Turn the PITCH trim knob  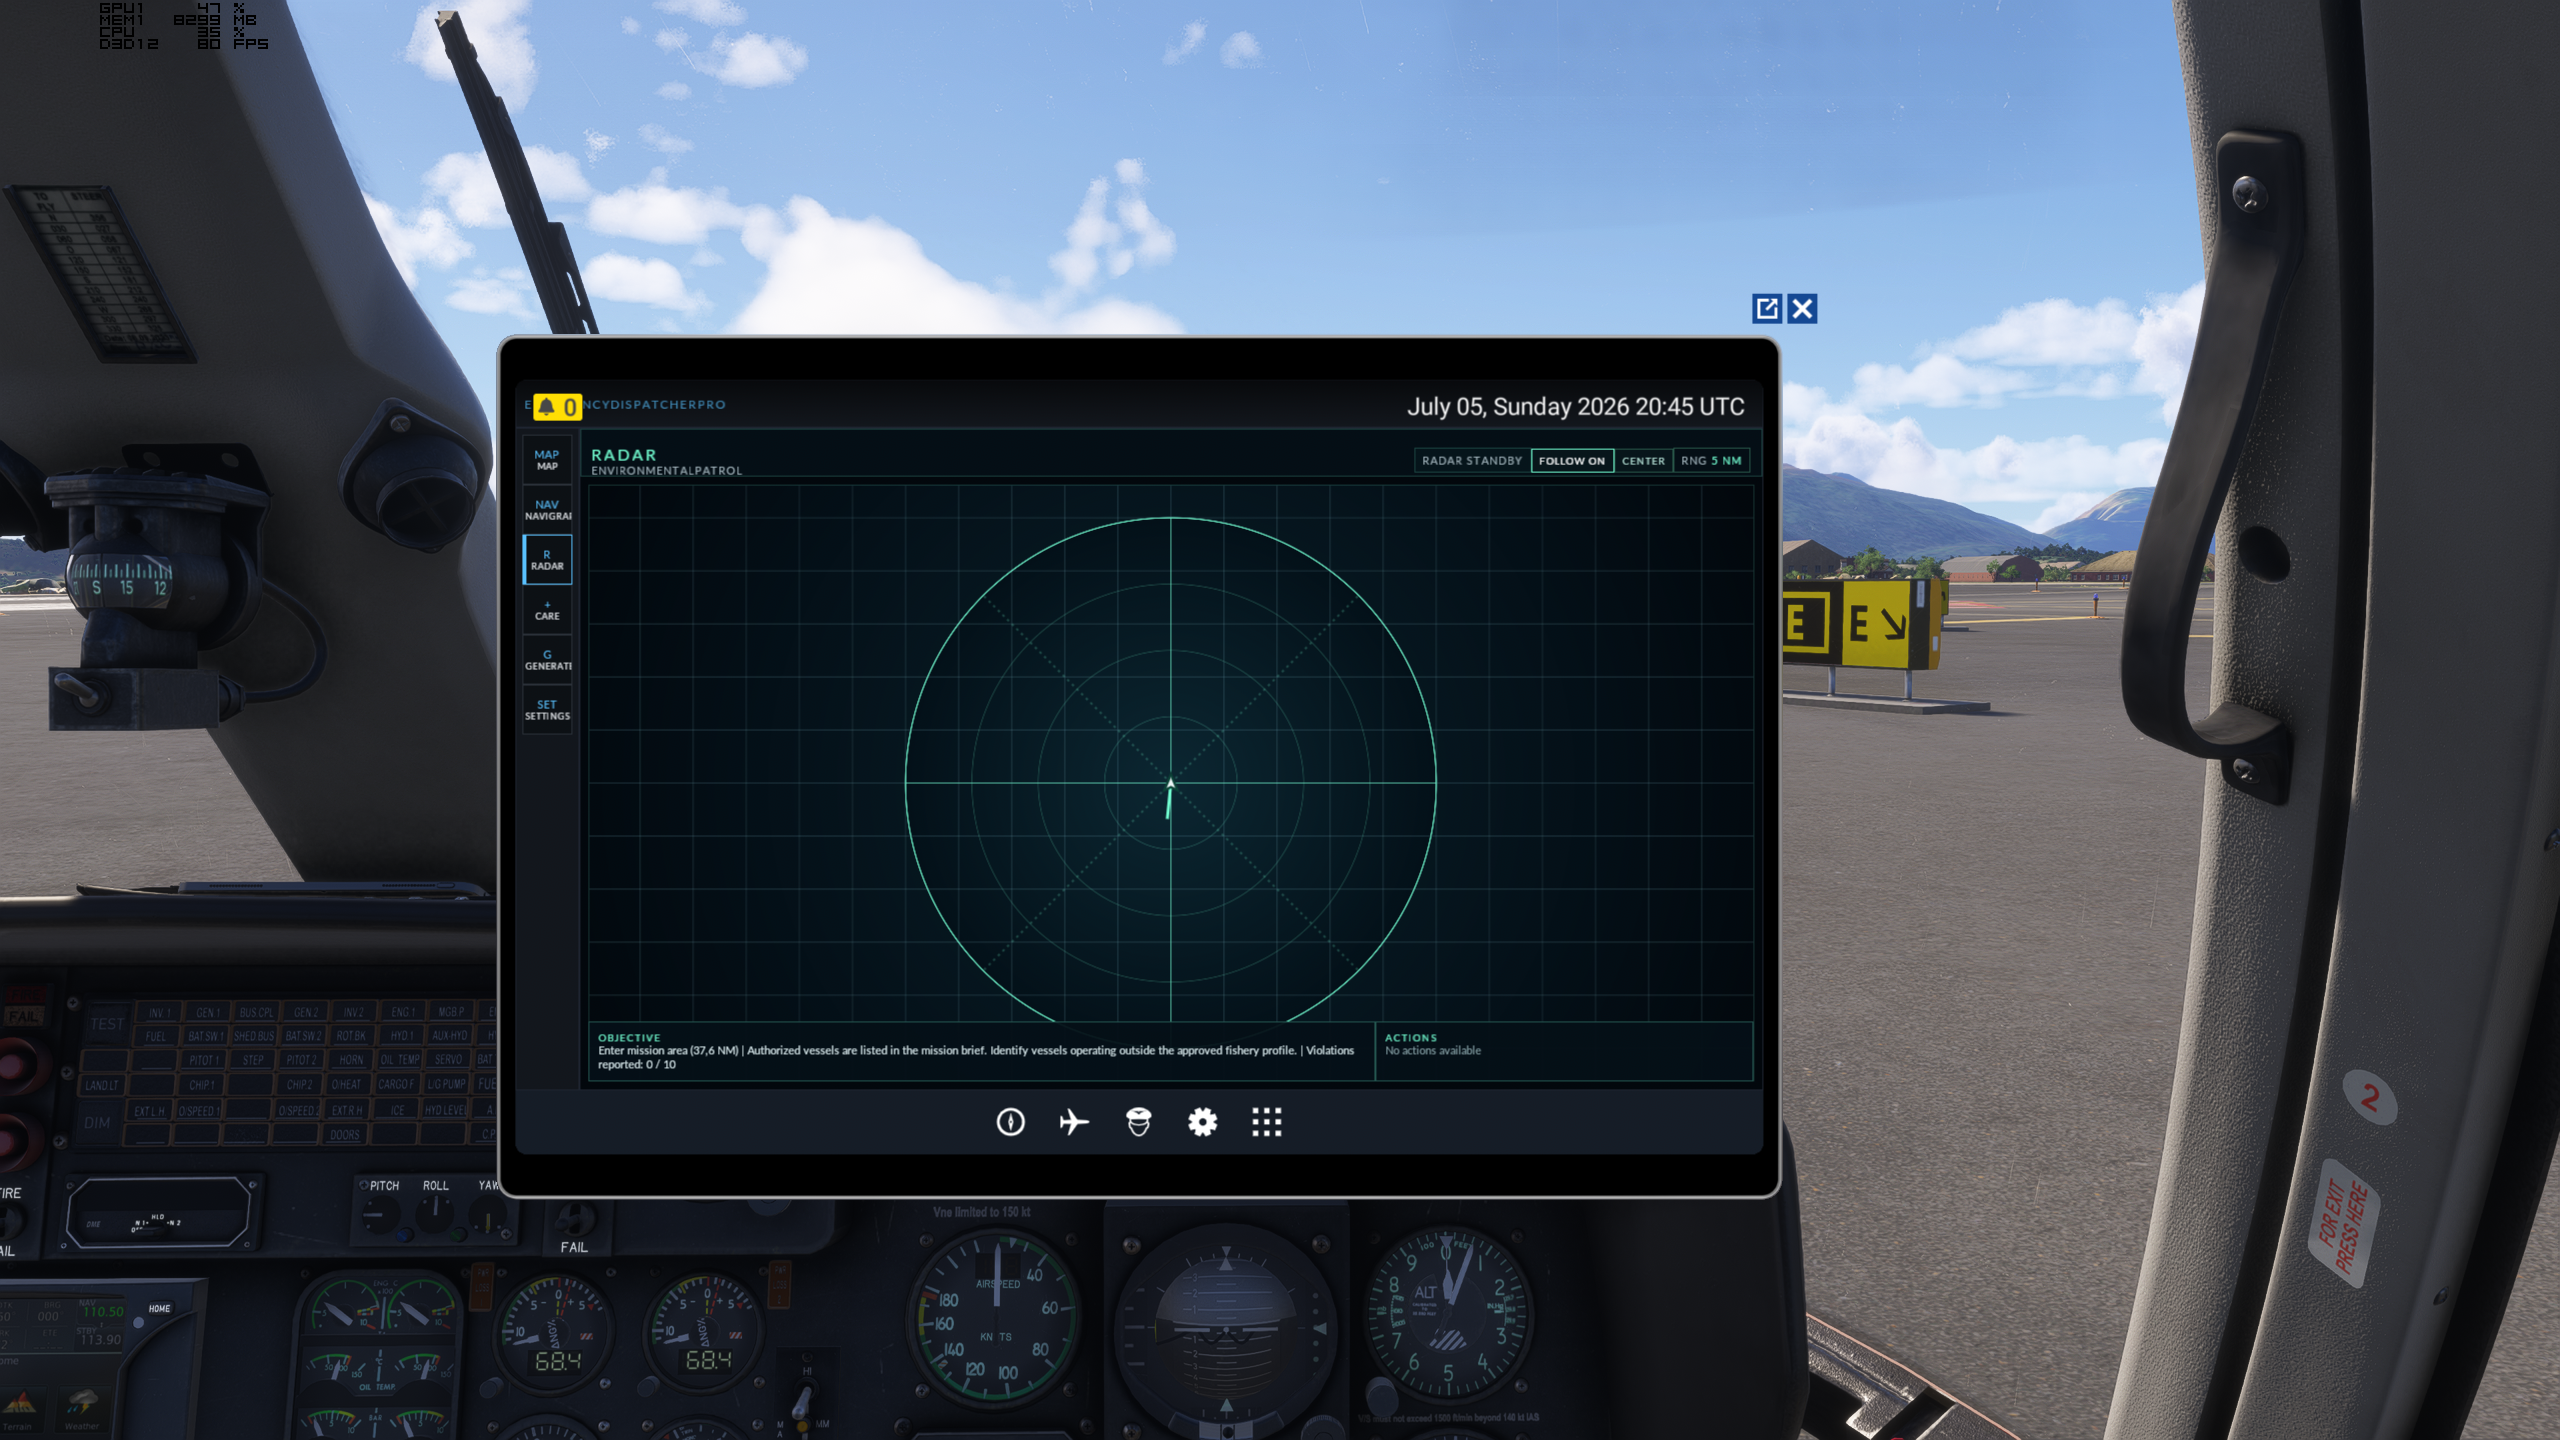pos(379,1216)
